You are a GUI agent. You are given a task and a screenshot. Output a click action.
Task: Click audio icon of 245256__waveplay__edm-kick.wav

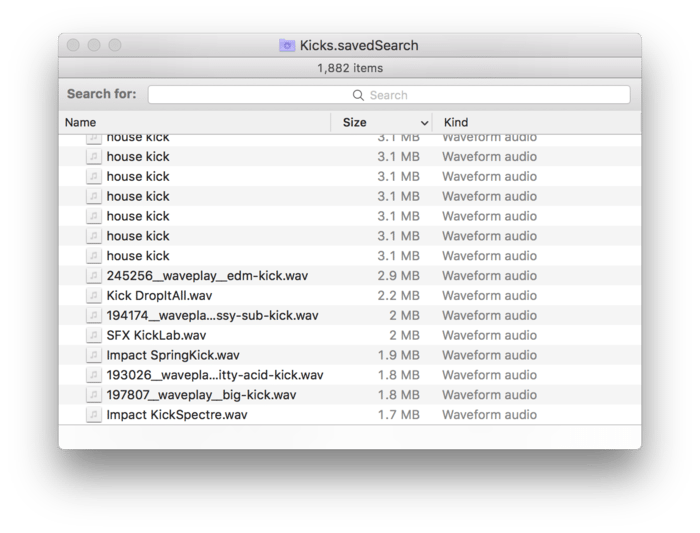tap(93, 275)
